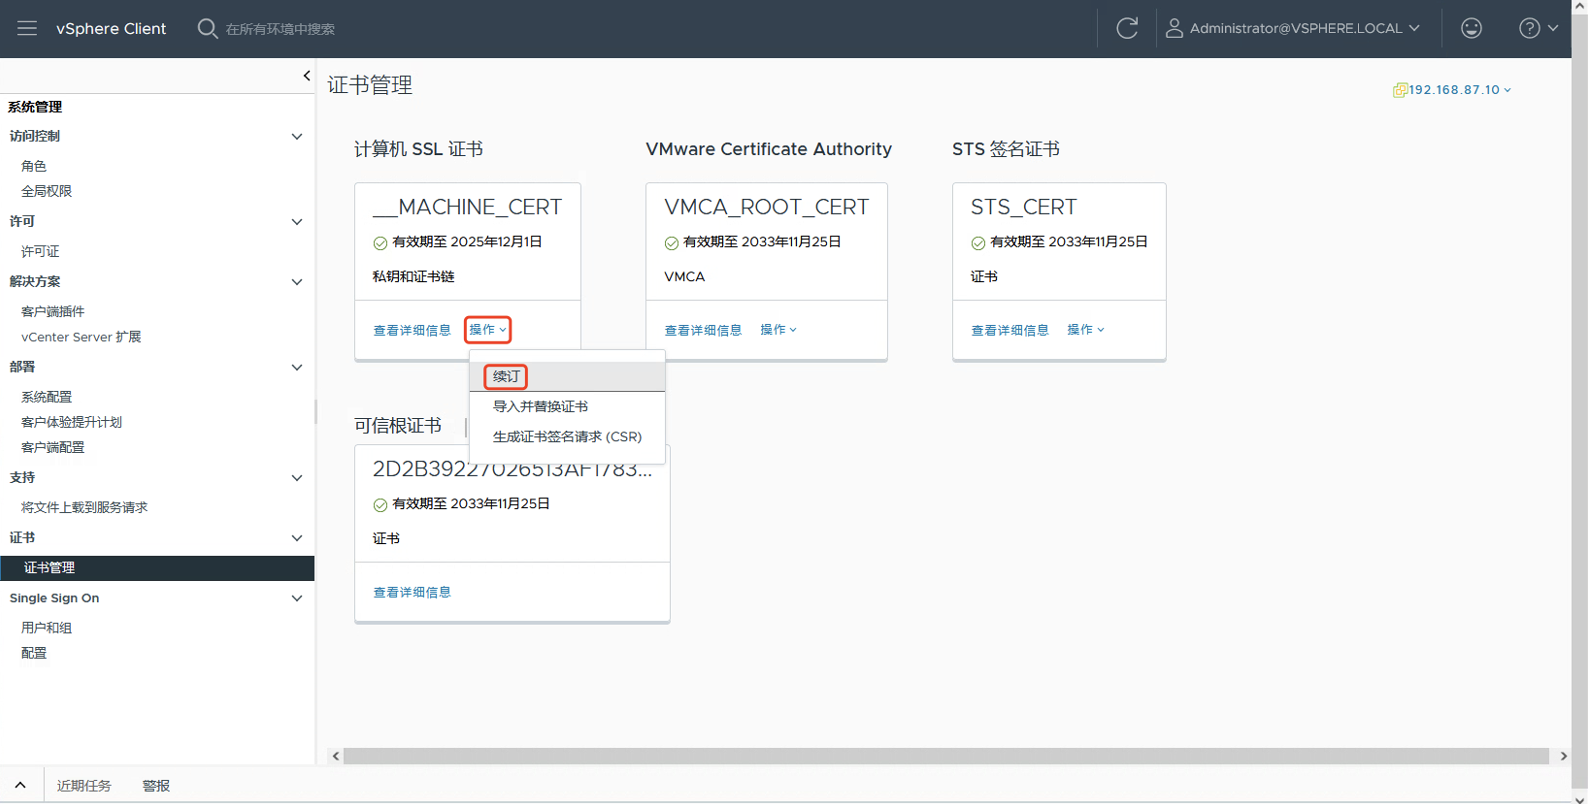Go to 客户端配置 in sidebar

(x=53, y=447)
